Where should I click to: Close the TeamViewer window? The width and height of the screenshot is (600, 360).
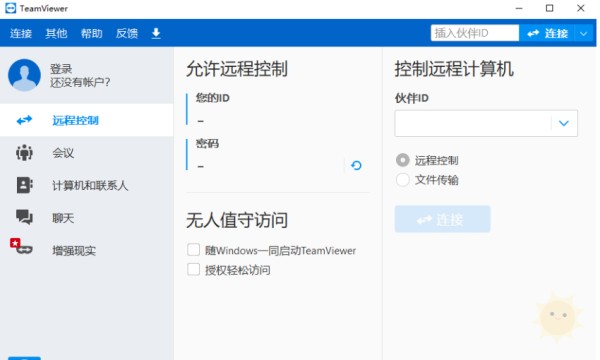(580, 8)
